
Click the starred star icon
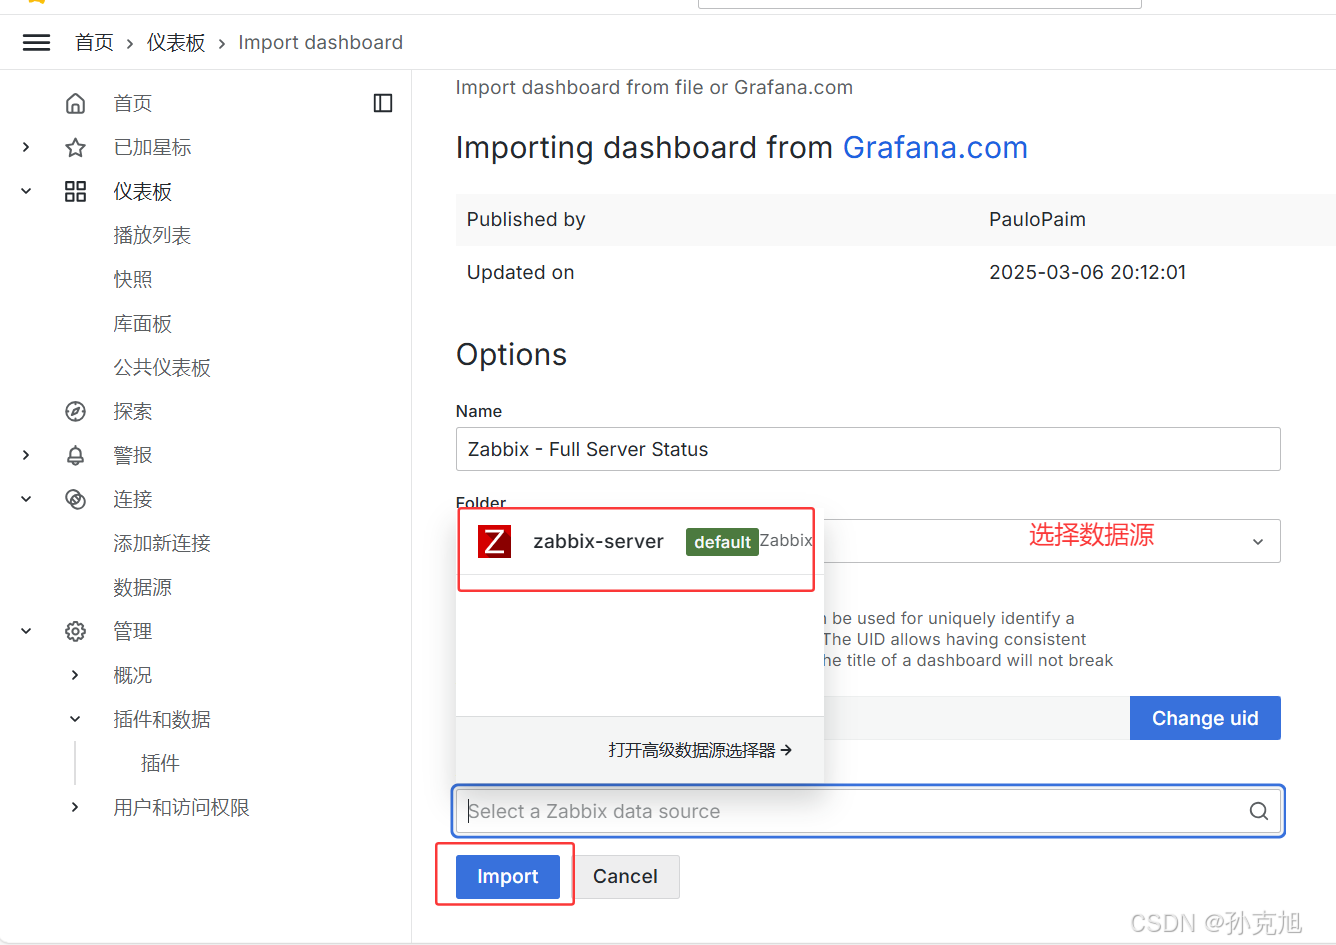[x=75, y=148]
